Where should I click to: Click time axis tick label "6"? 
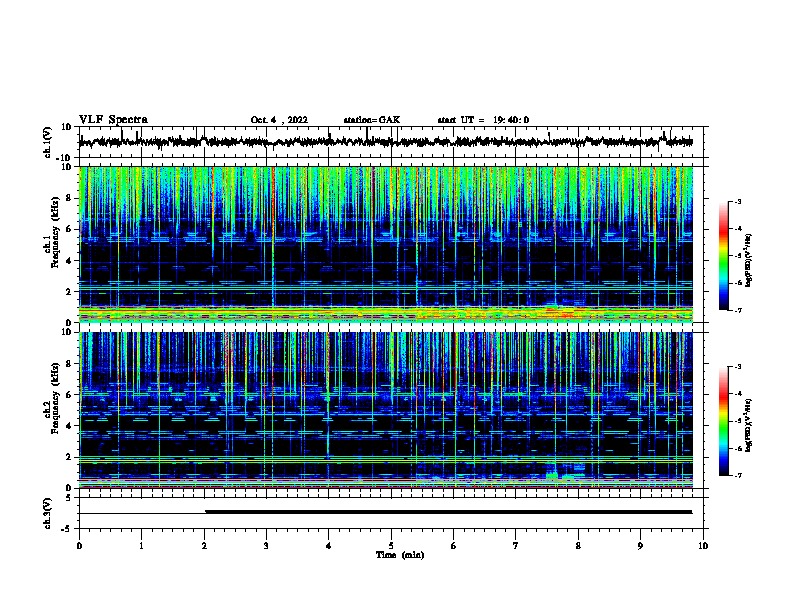454,546
